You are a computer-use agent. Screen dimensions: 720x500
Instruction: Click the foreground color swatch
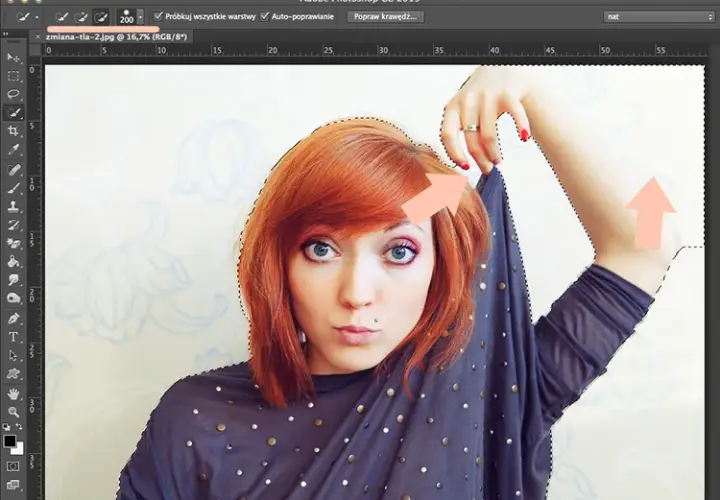[x=10, y=441]
